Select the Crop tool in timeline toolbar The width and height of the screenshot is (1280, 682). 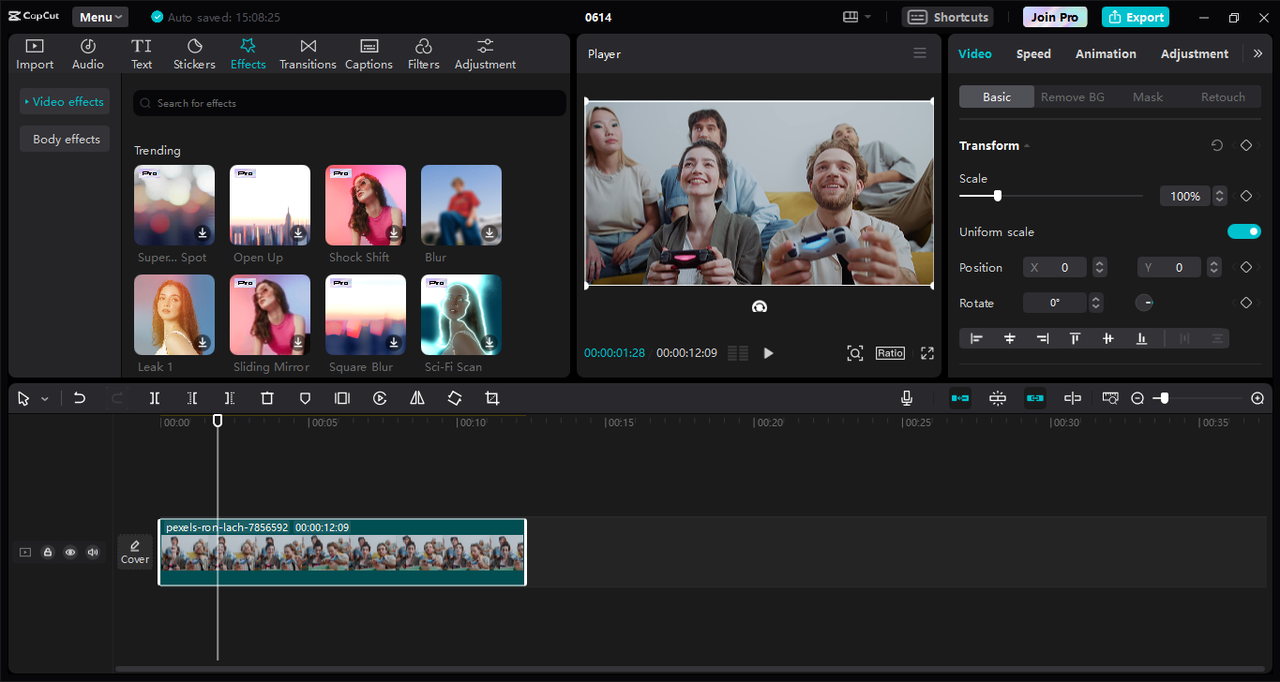tap(492, 398)
